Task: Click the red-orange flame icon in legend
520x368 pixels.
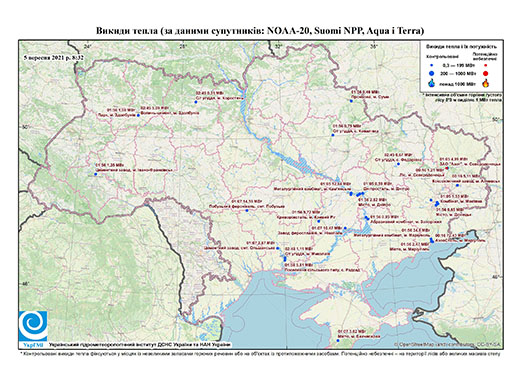Action: click(486, 83)
